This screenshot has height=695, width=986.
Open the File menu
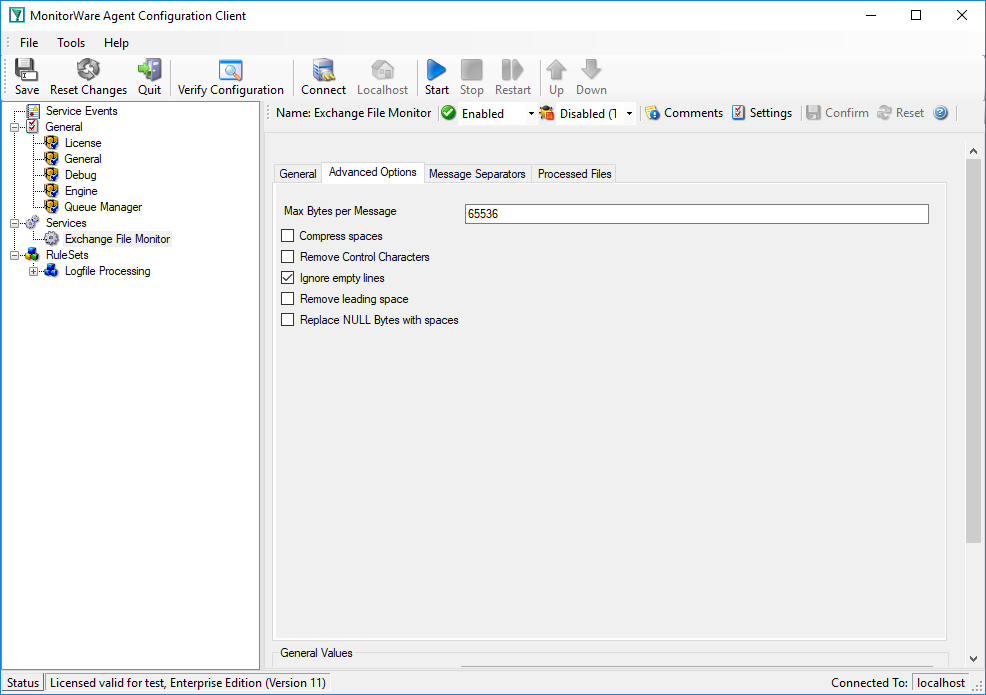pos(29,43)
